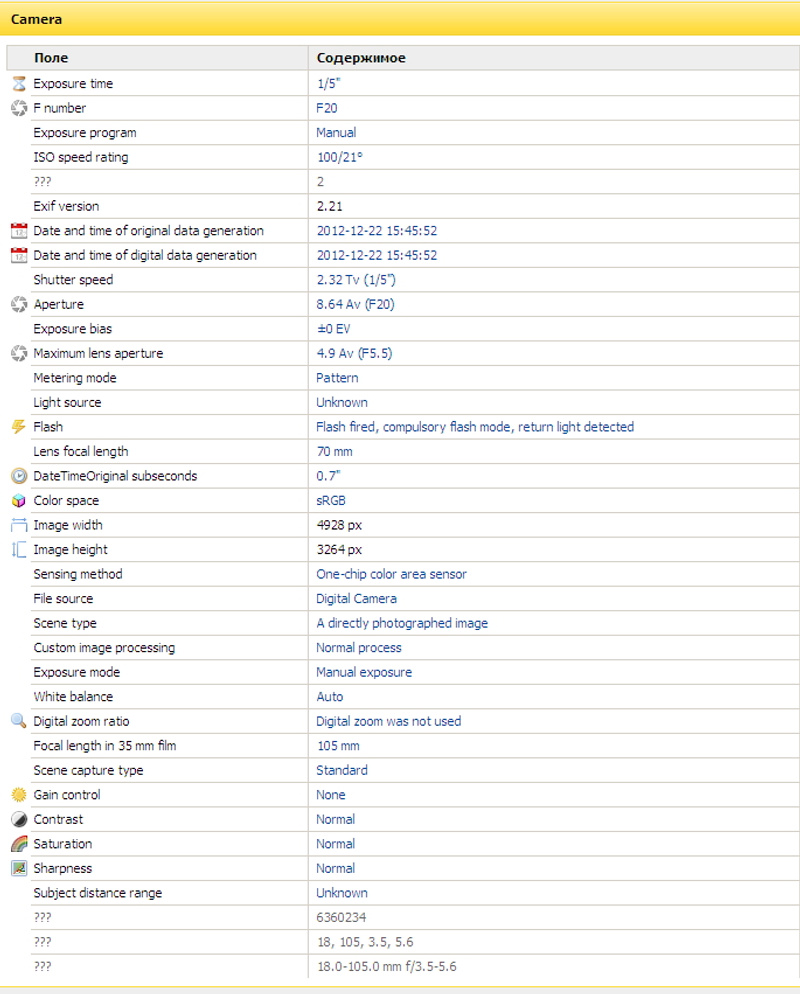Click the hourglass icon beside Exposure time
Viewport: 800px width, 994px height.
point(18,84)
